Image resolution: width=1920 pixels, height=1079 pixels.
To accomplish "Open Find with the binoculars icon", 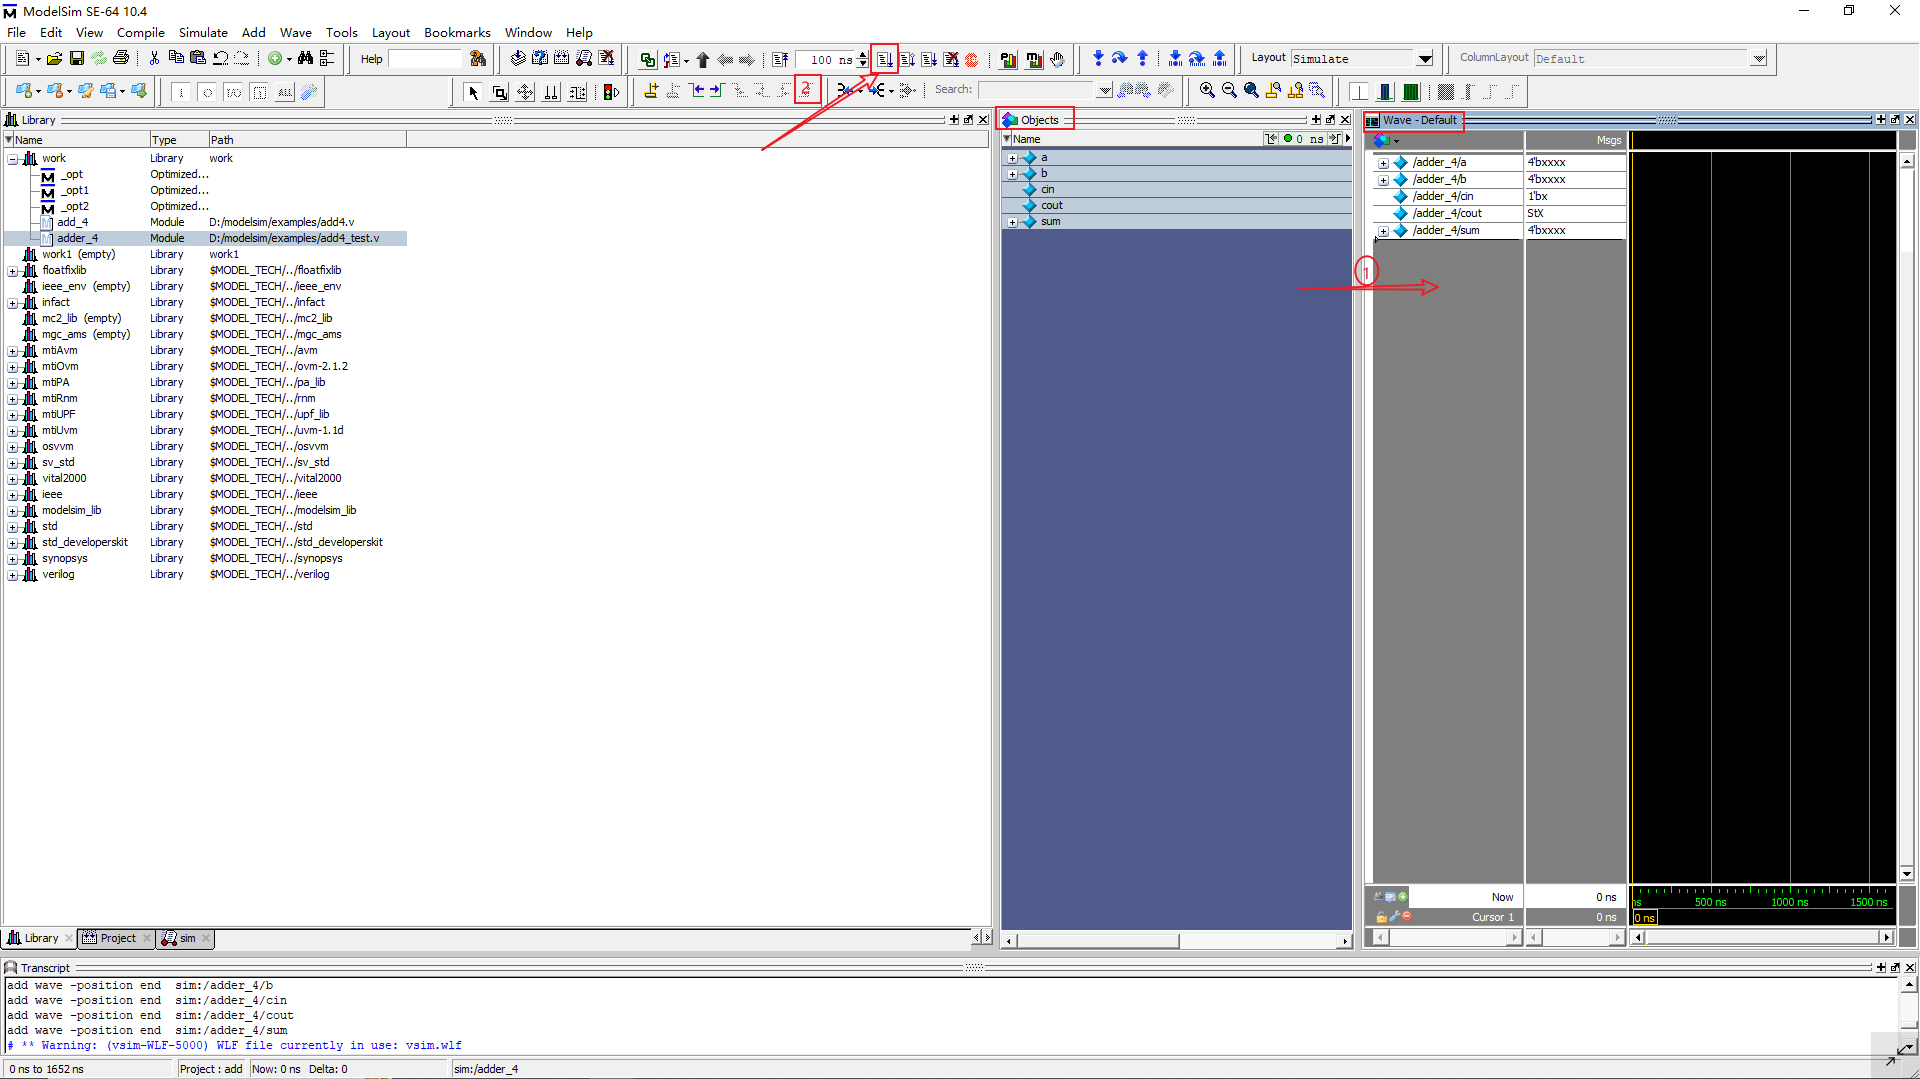I will [306, 59].
